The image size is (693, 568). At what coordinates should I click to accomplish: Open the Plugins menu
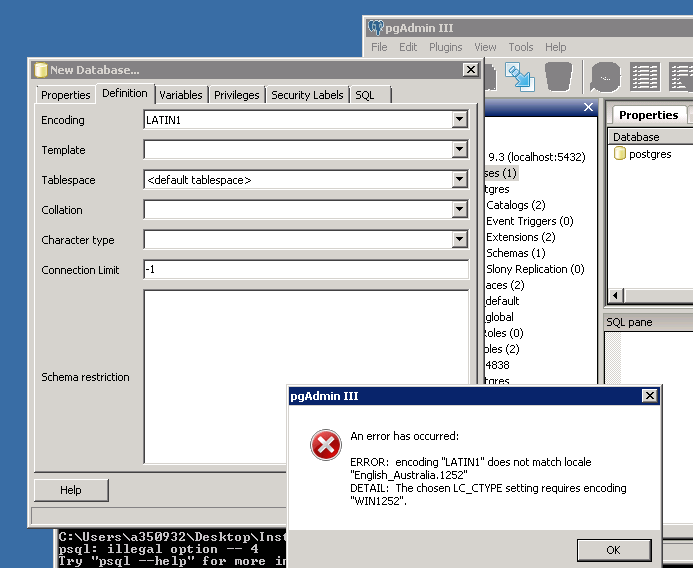click(x=445, y=47)
